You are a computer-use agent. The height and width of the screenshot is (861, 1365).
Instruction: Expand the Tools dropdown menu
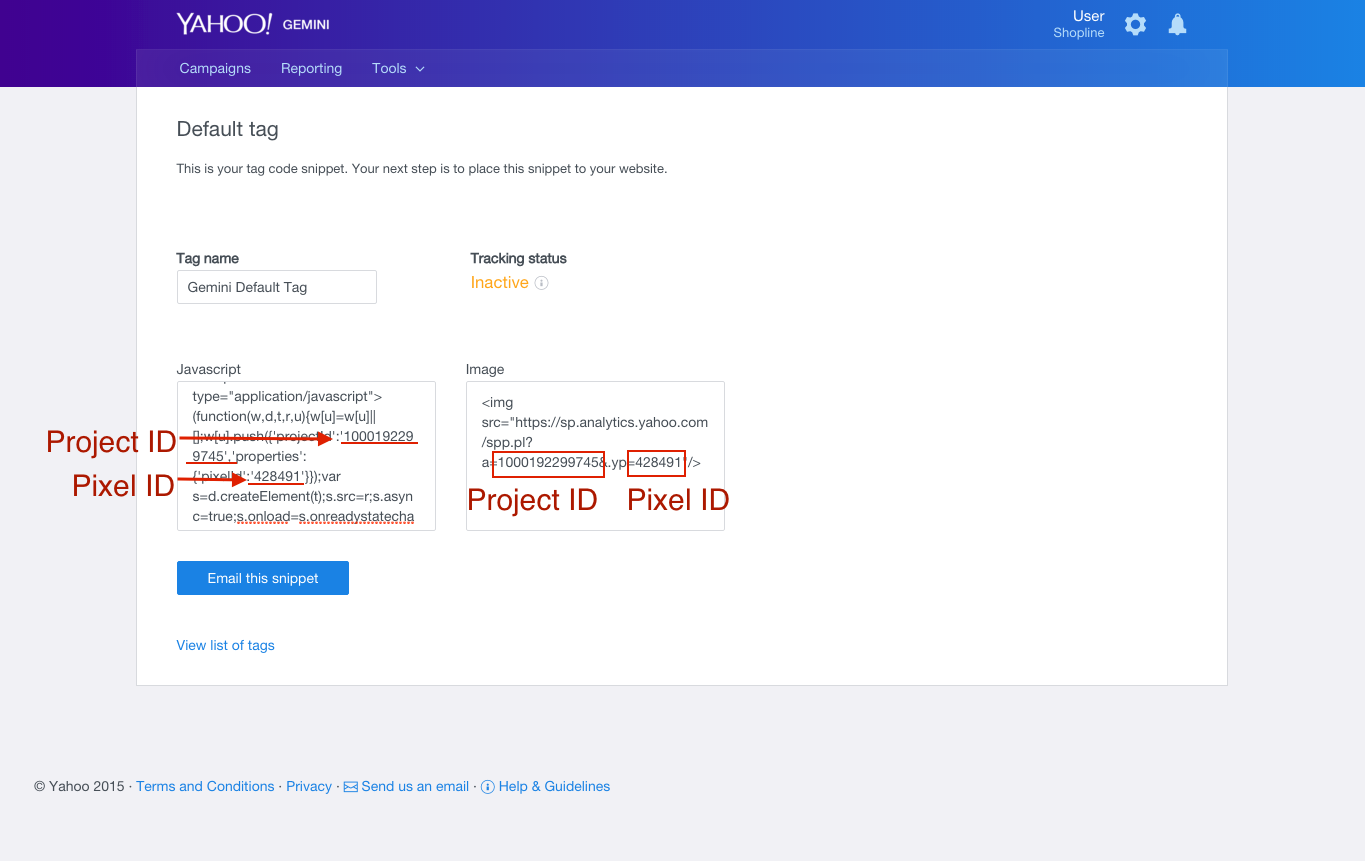click(398, 68)
